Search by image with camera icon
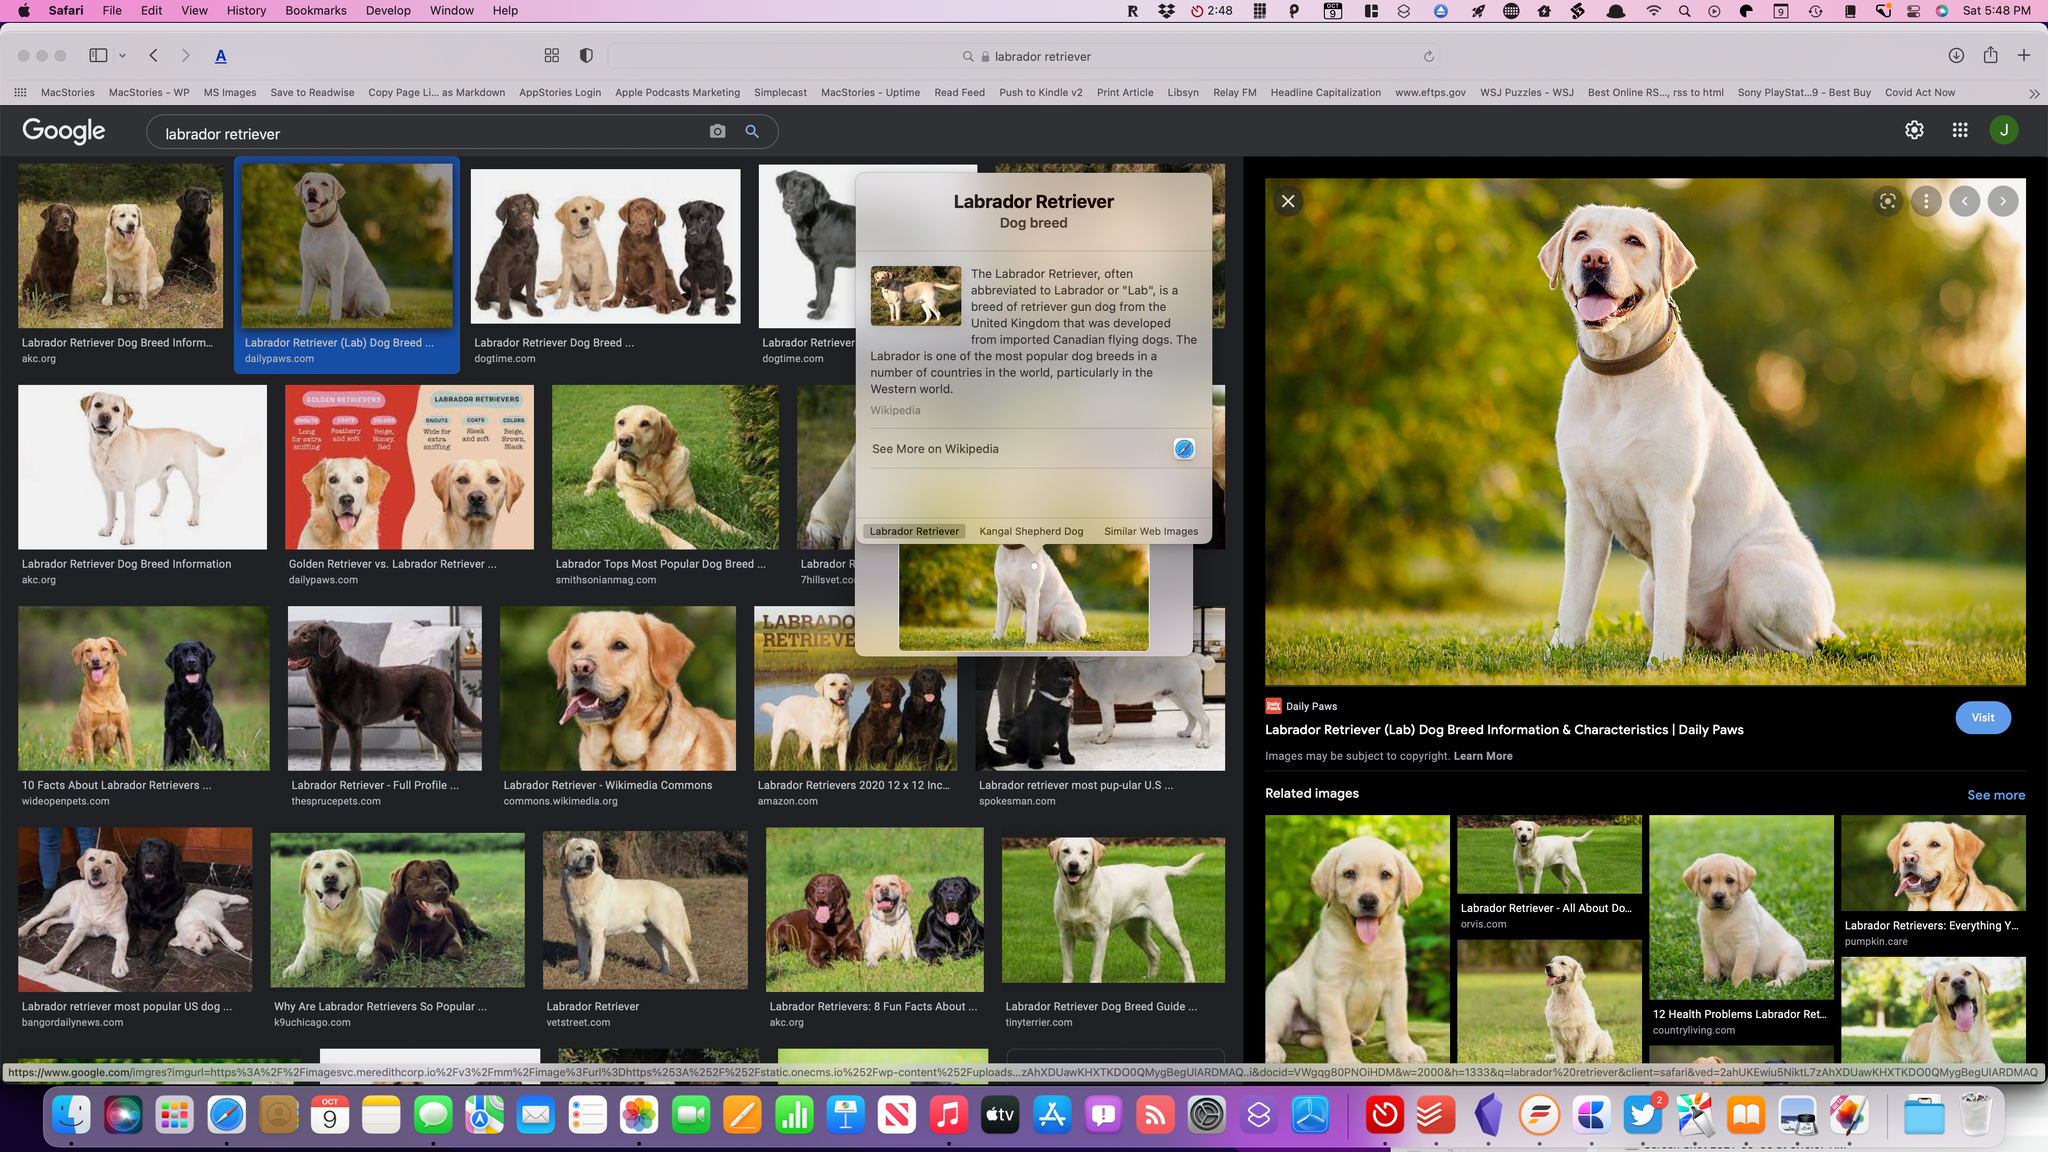 (717, 131)
